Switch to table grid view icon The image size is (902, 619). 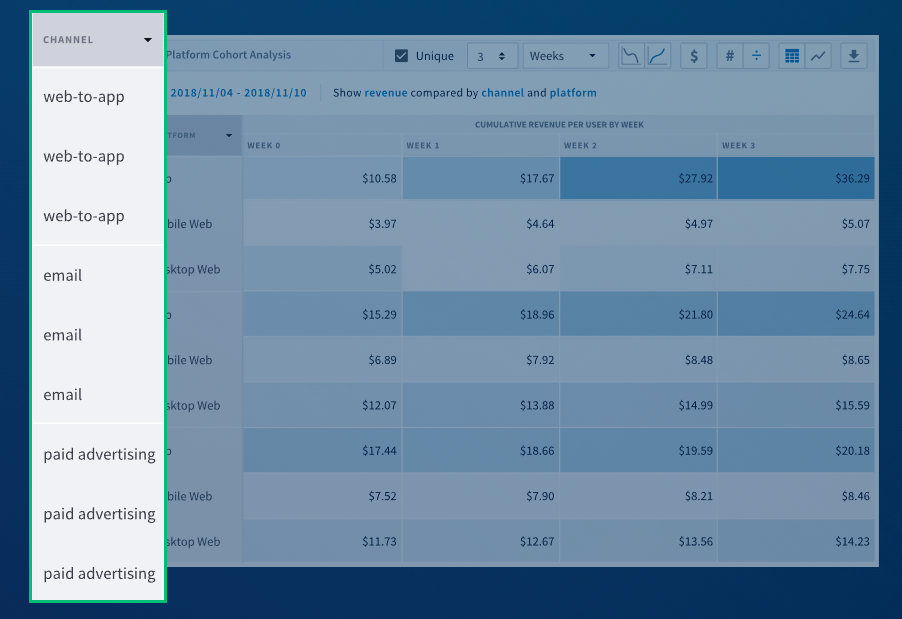tap(792, 56)
